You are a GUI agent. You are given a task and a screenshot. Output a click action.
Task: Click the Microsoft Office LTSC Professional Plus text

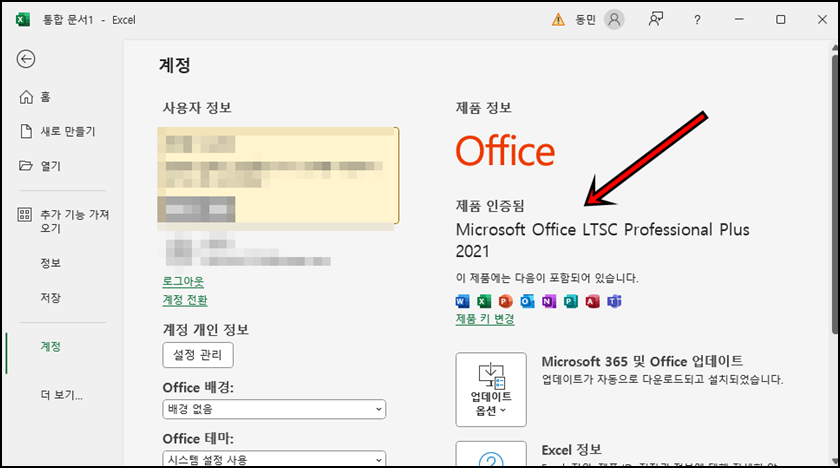(602, 240)
